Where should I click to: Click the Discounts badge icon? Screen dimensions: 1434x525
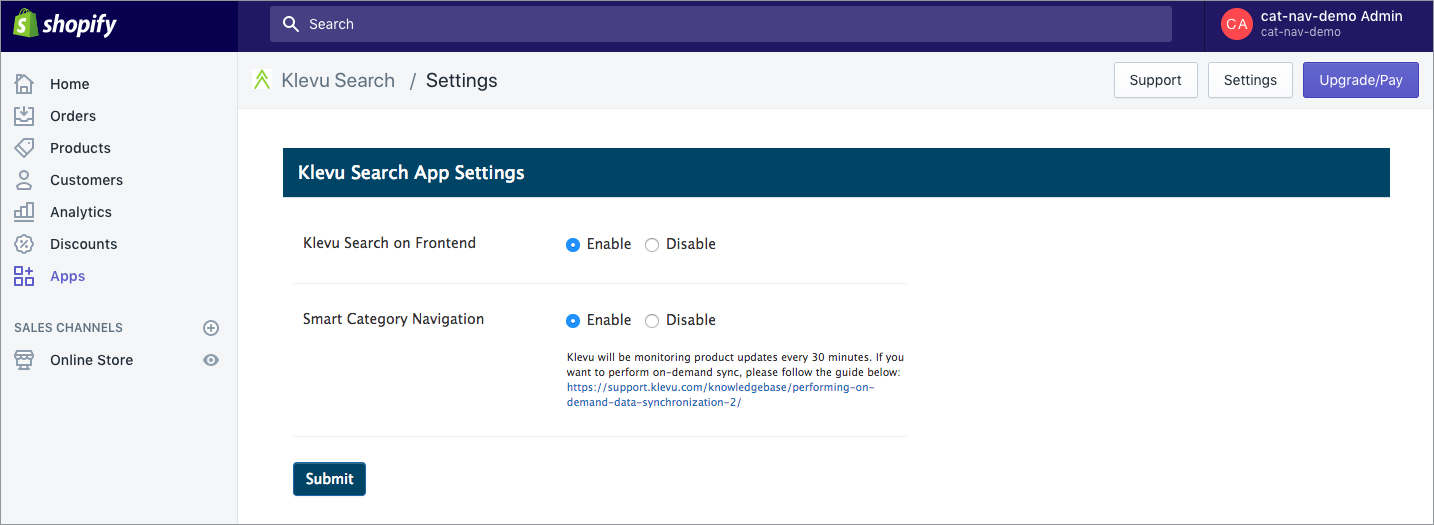pyautogui.click(x=24, y=244)
